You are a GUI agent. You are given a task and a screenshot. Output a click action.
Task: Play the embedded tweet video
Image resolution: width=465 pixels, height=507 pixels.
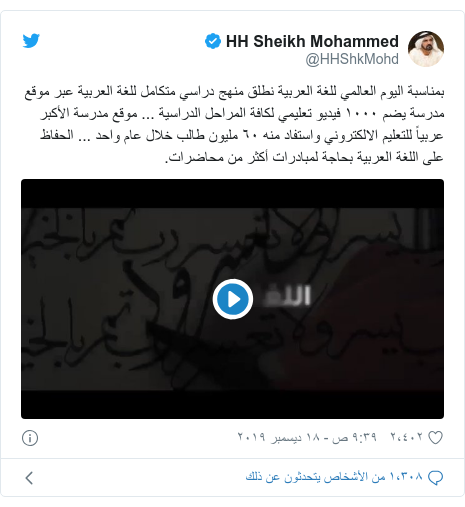(x=233, y=299)
